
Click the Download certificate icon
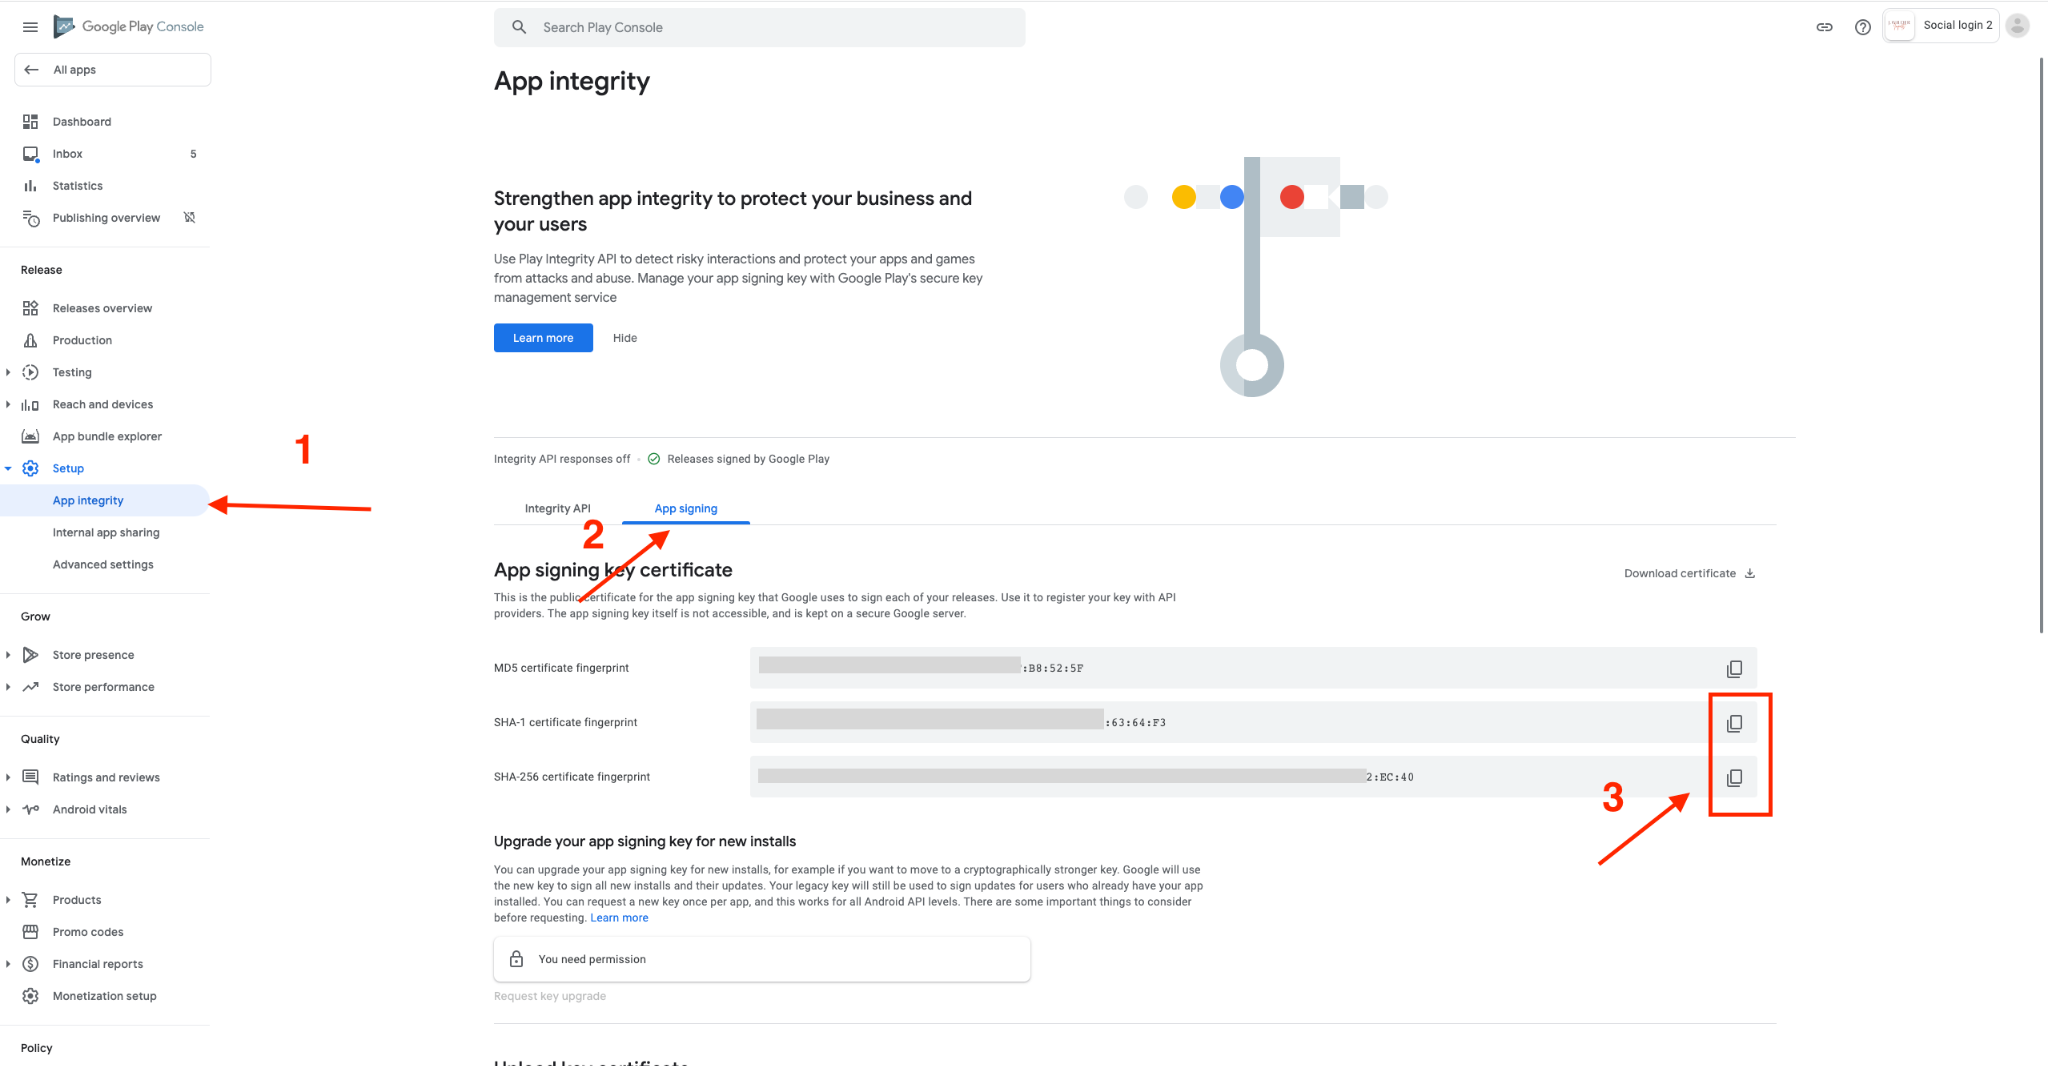coord(1750,574)
